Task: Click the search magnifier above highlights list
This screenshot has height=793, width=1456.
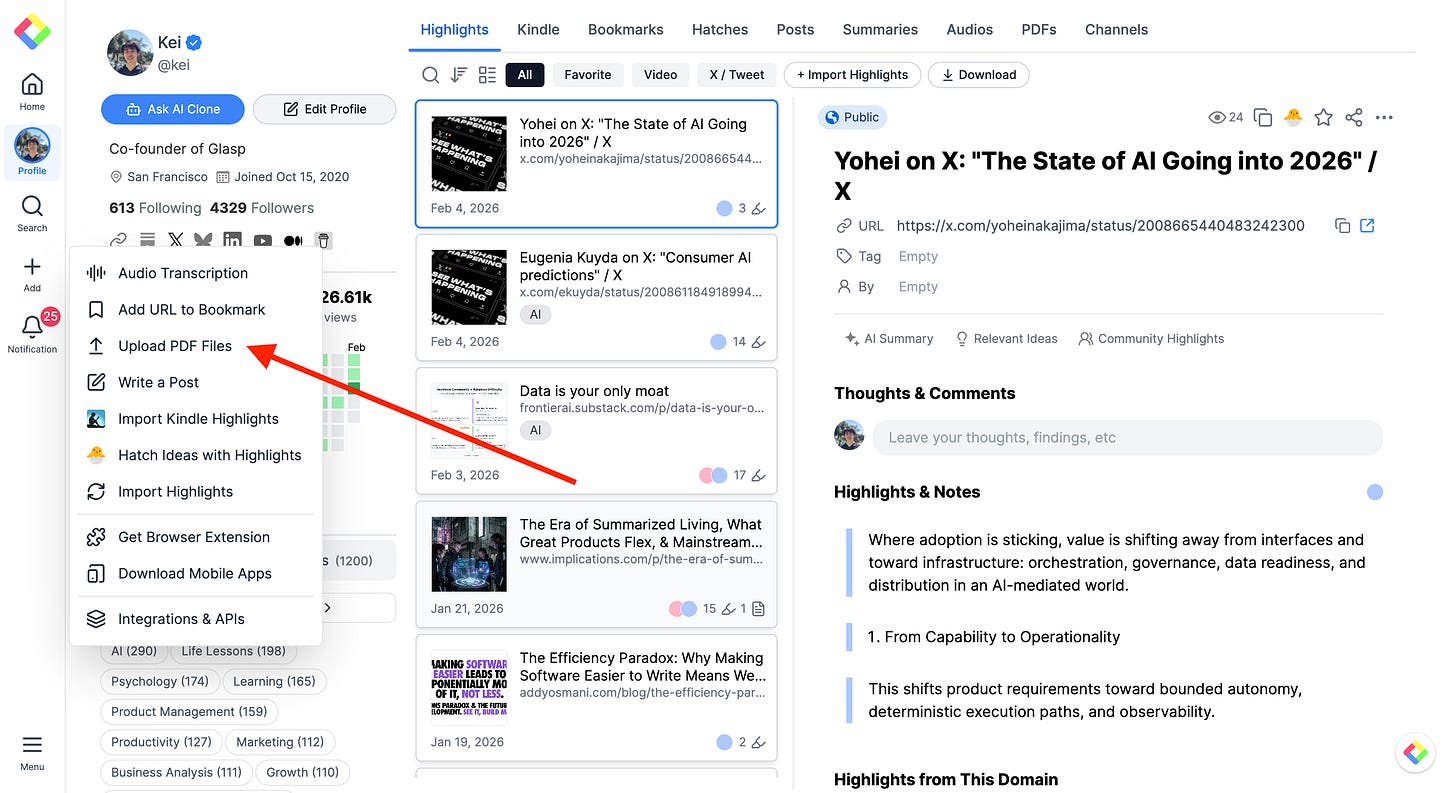Action: pyautogui.click(x=430, y=75)
